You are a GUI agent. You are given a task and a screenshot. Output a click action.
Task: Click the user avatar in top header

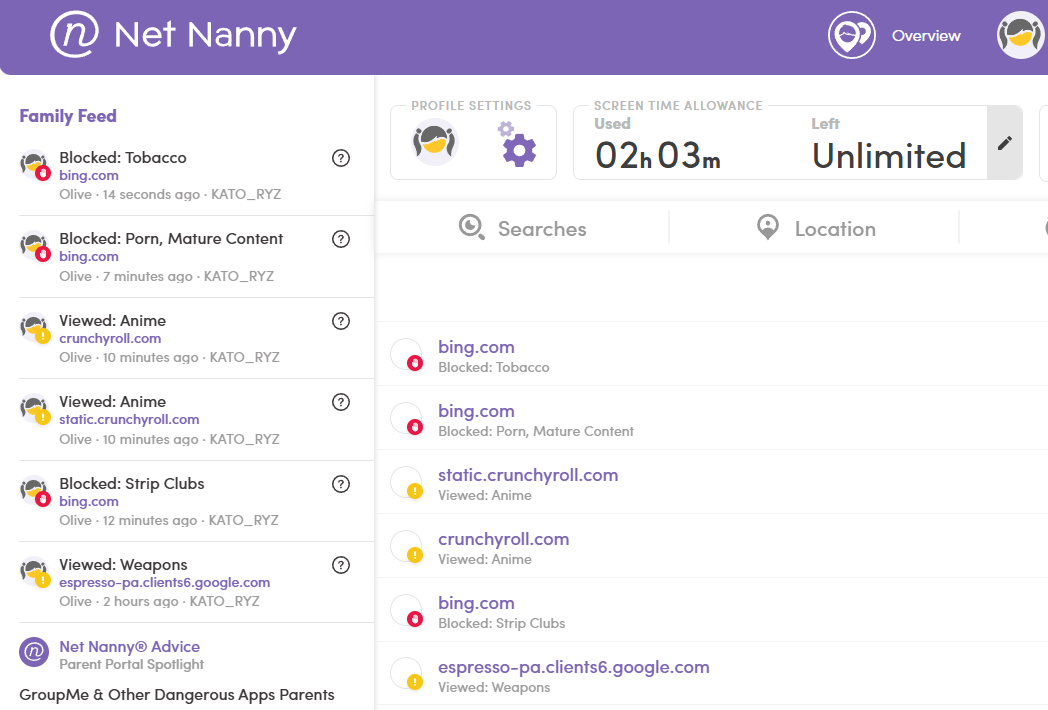(x=1021, y=36)
